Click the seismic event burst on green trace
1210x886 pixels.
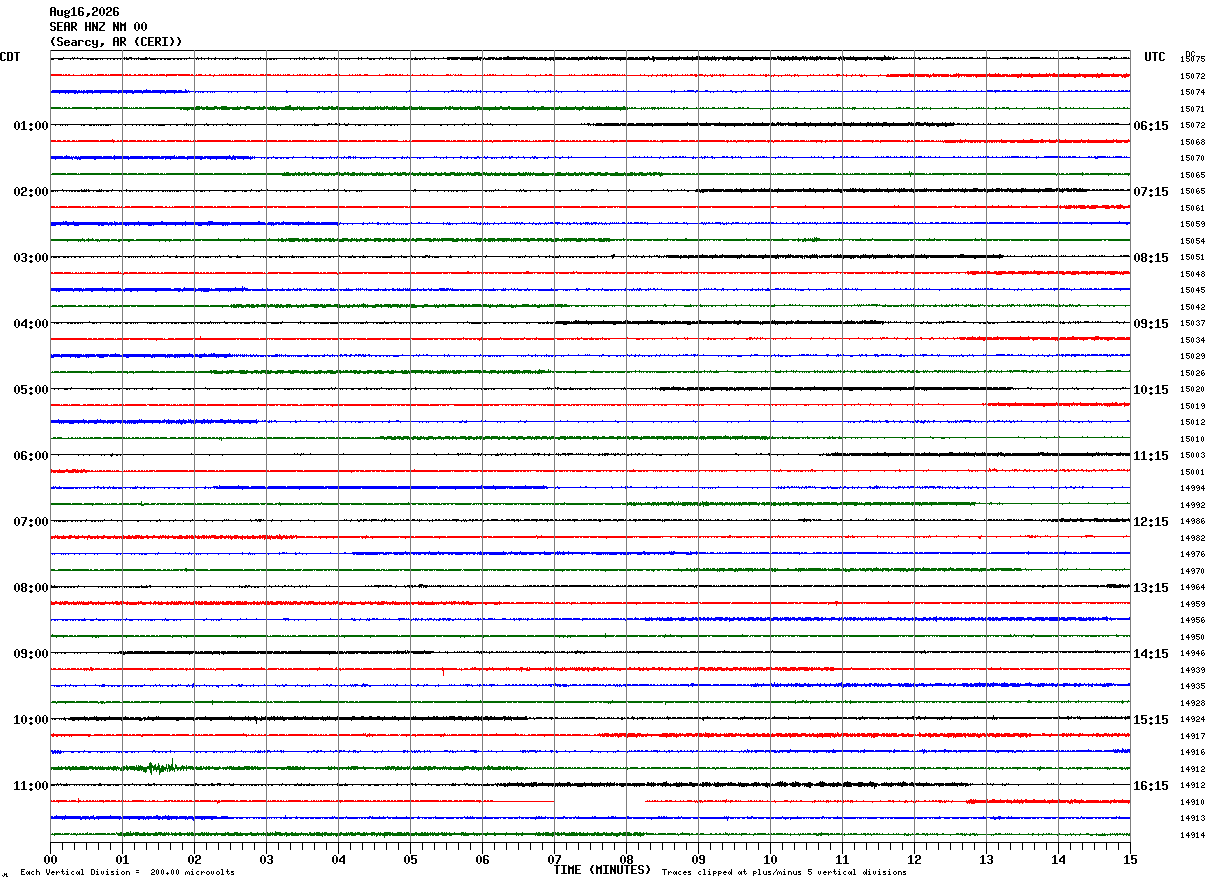pos(153,767)
